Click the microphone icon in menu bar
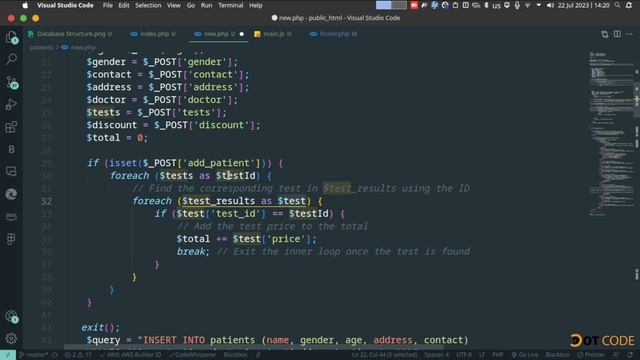640x360 pixels. click(517, 5)
